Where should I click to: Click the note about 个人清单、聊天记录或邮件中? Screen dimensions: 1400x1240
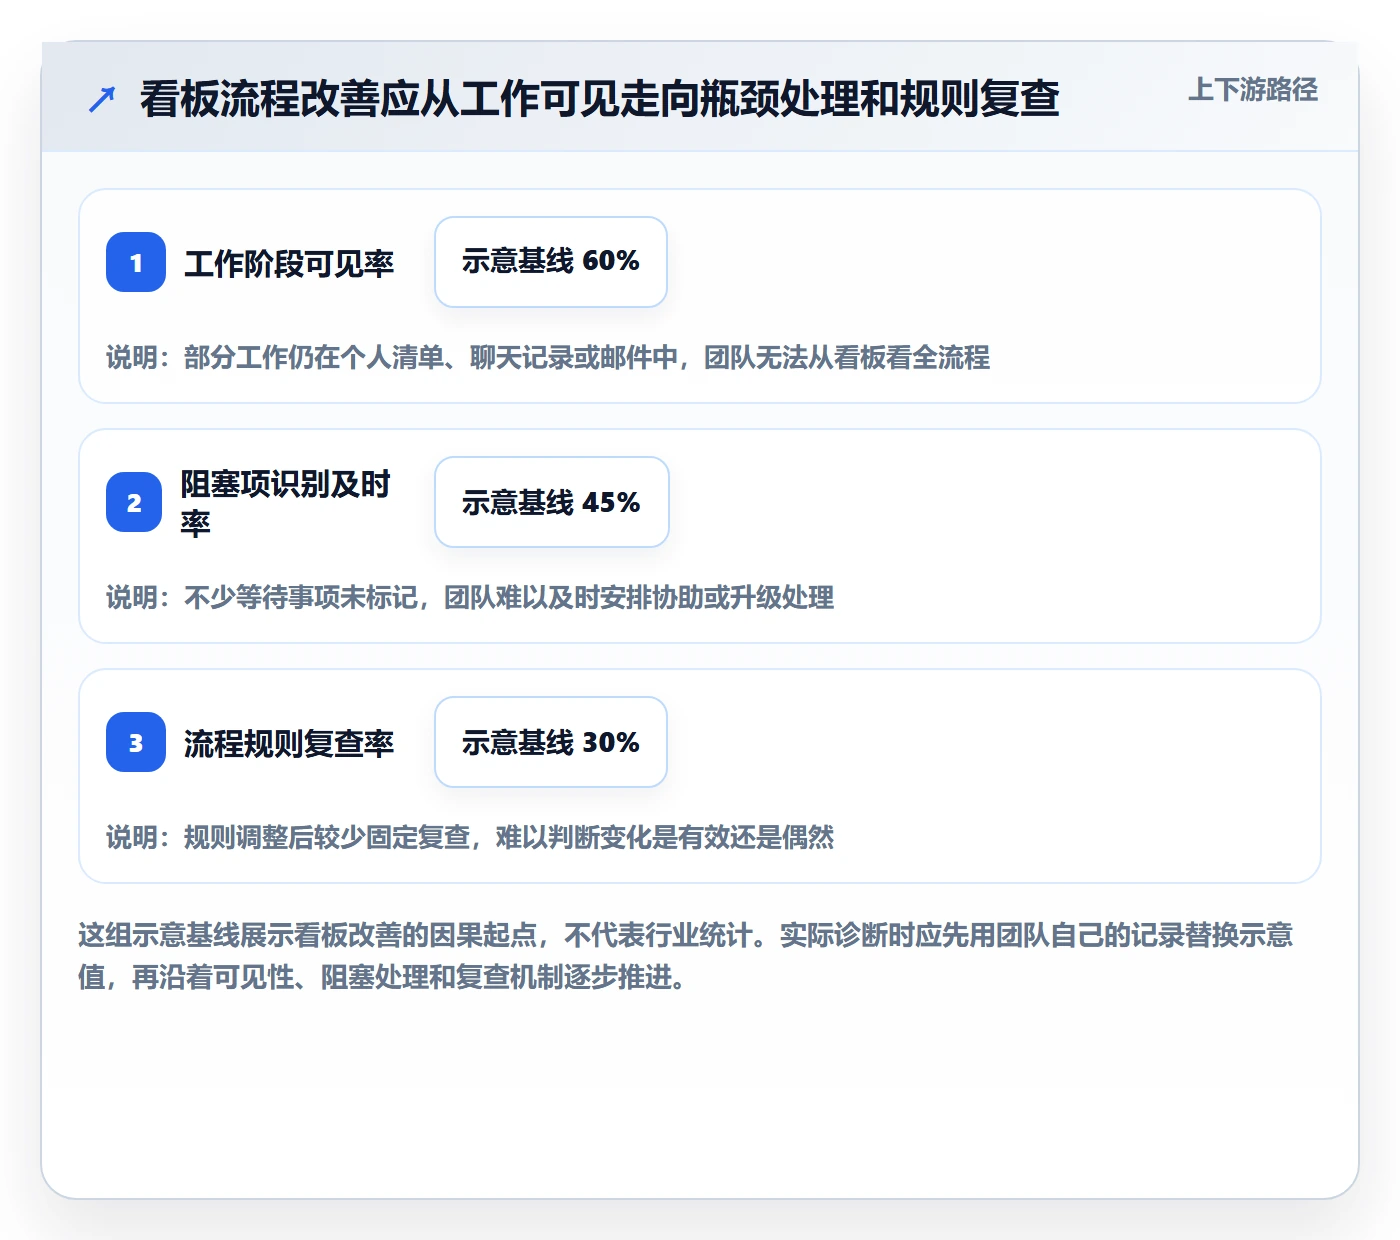tap(548, 357)
